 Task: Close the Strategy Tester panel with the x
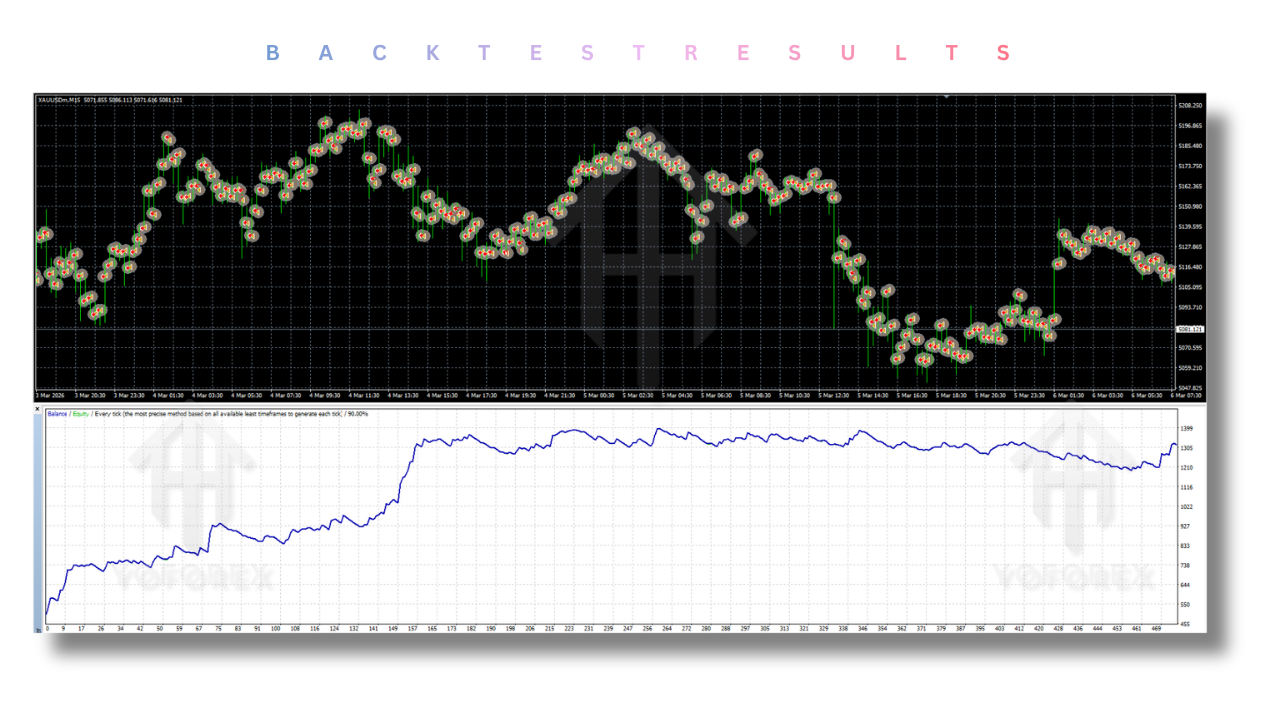38,408
